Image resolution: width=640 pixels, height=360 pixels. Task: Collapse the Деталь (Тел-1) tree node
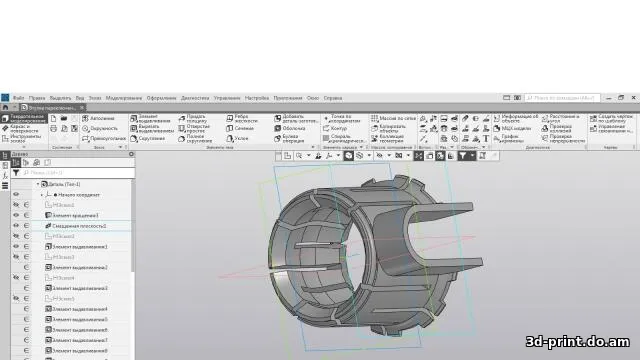(x=38, y=184)
